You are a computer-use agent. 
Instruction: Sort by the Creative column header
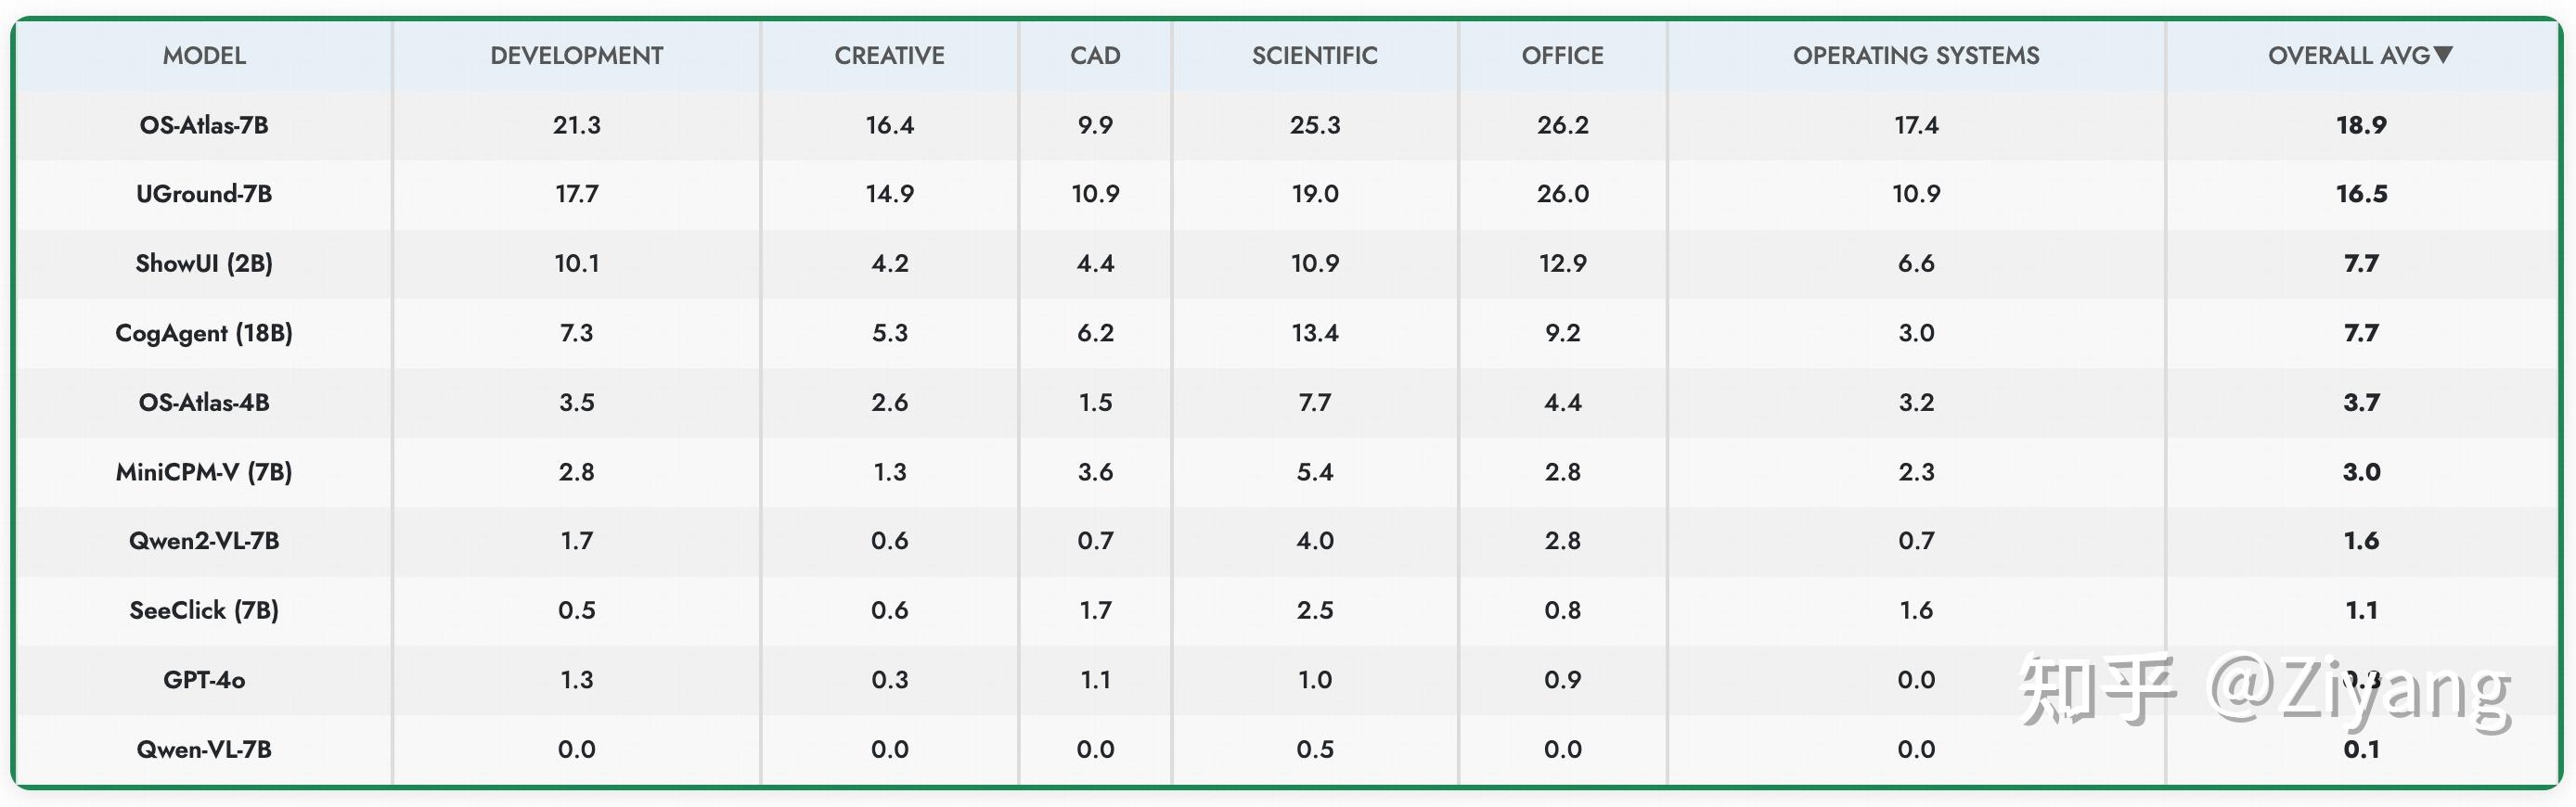tap(889, 56)
